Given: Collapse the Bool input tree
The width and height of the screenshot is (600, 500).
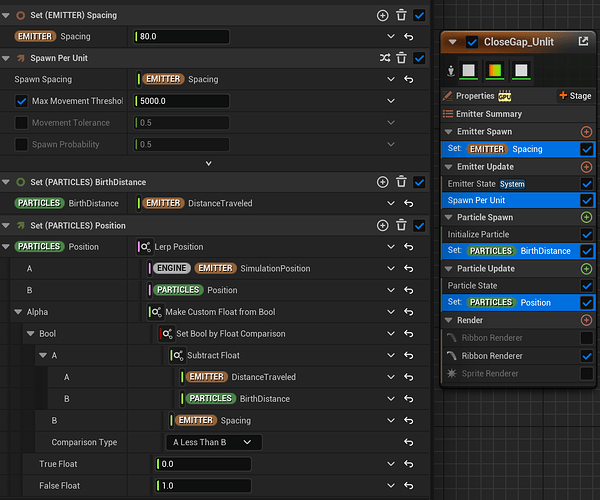Looking at the screenshot, I should (x=31, y=334).
